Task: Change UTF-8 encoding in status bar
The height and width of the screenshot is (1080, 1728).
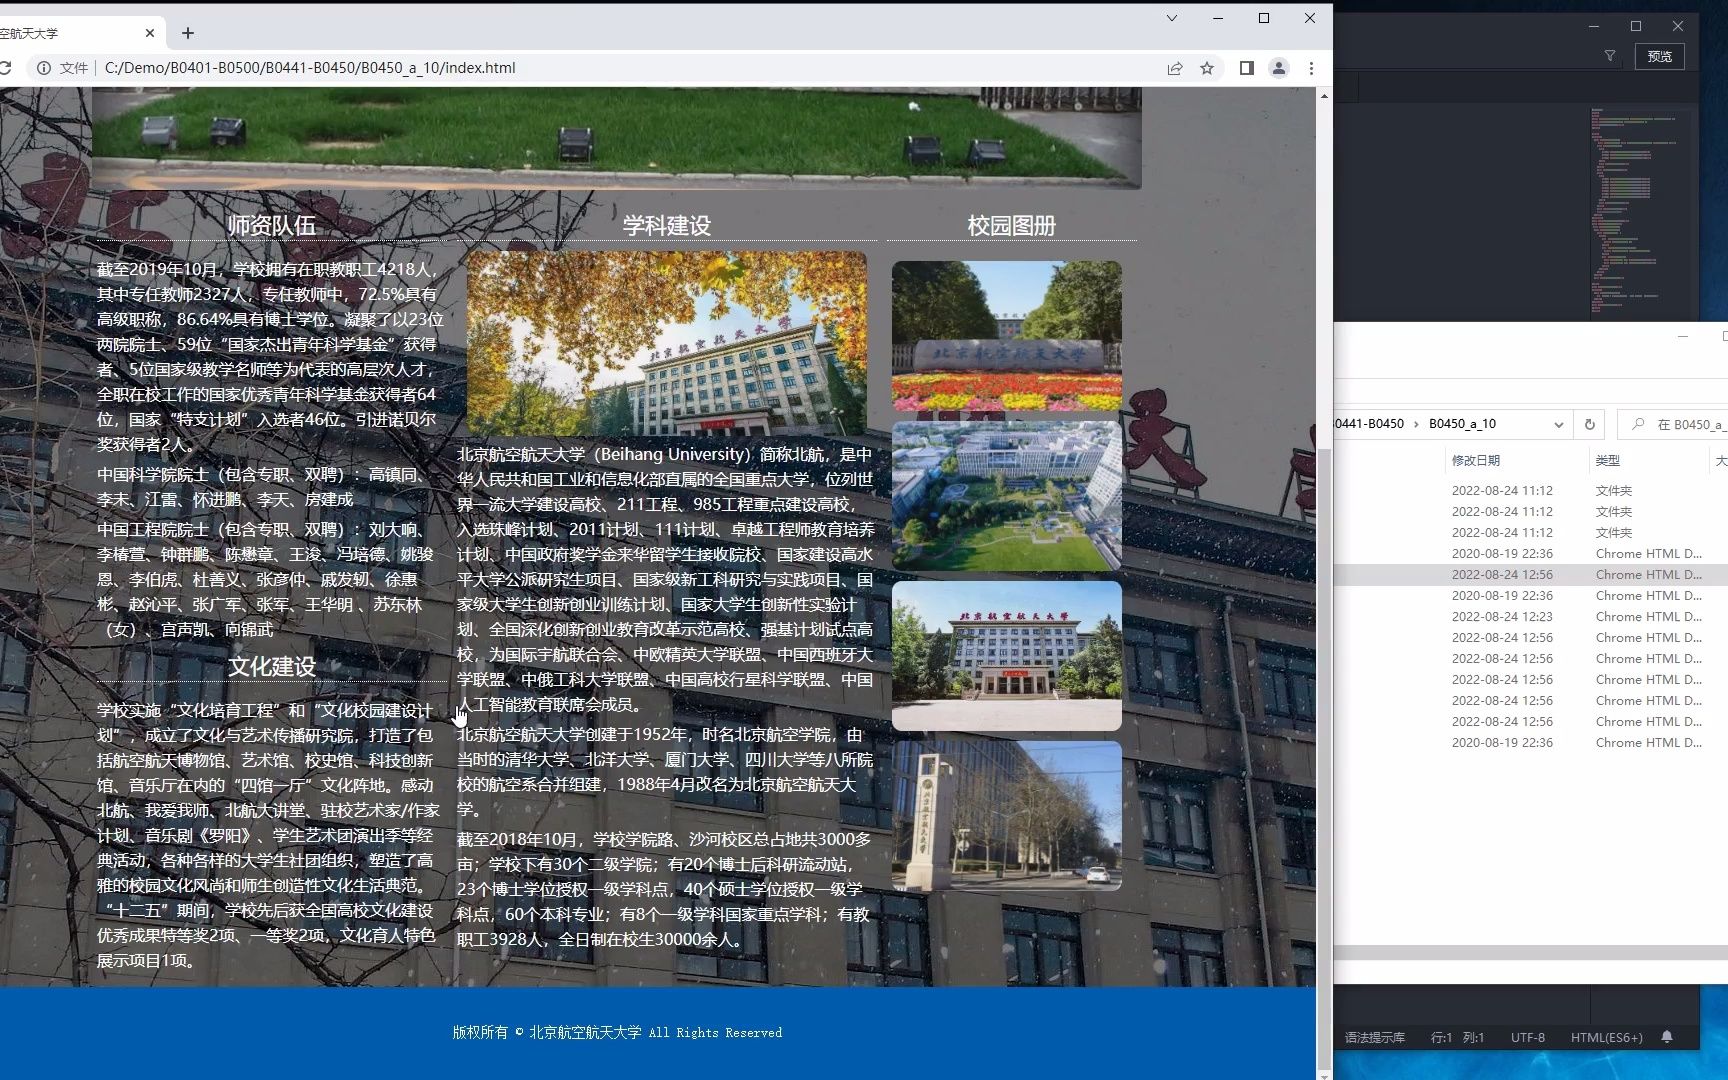Action: pos(1527,1038)
